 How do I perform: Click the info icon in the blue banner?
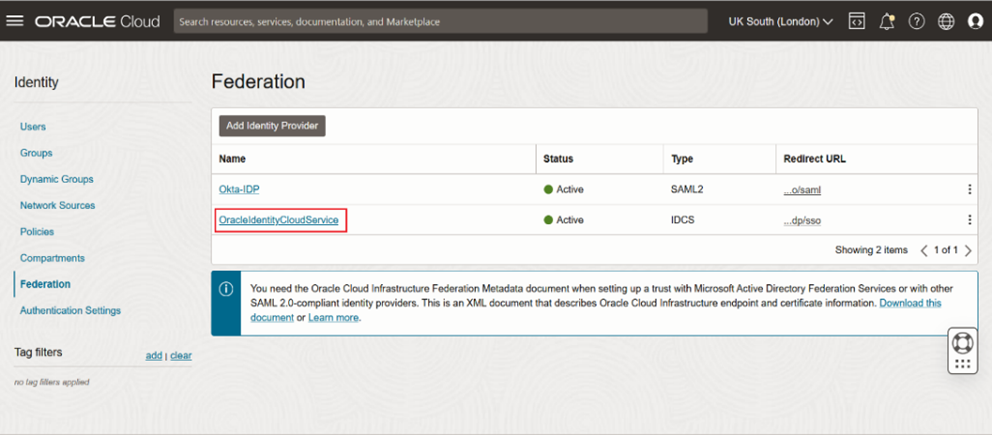coord(226,289)
